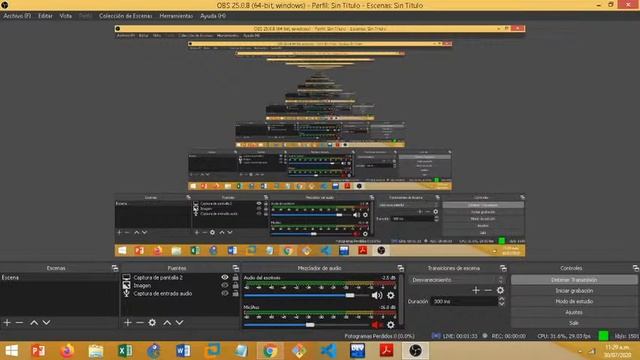The image size is (640, 360).
Task: Remove the transition with the minus icon
Action: click(x=488, y=290)
